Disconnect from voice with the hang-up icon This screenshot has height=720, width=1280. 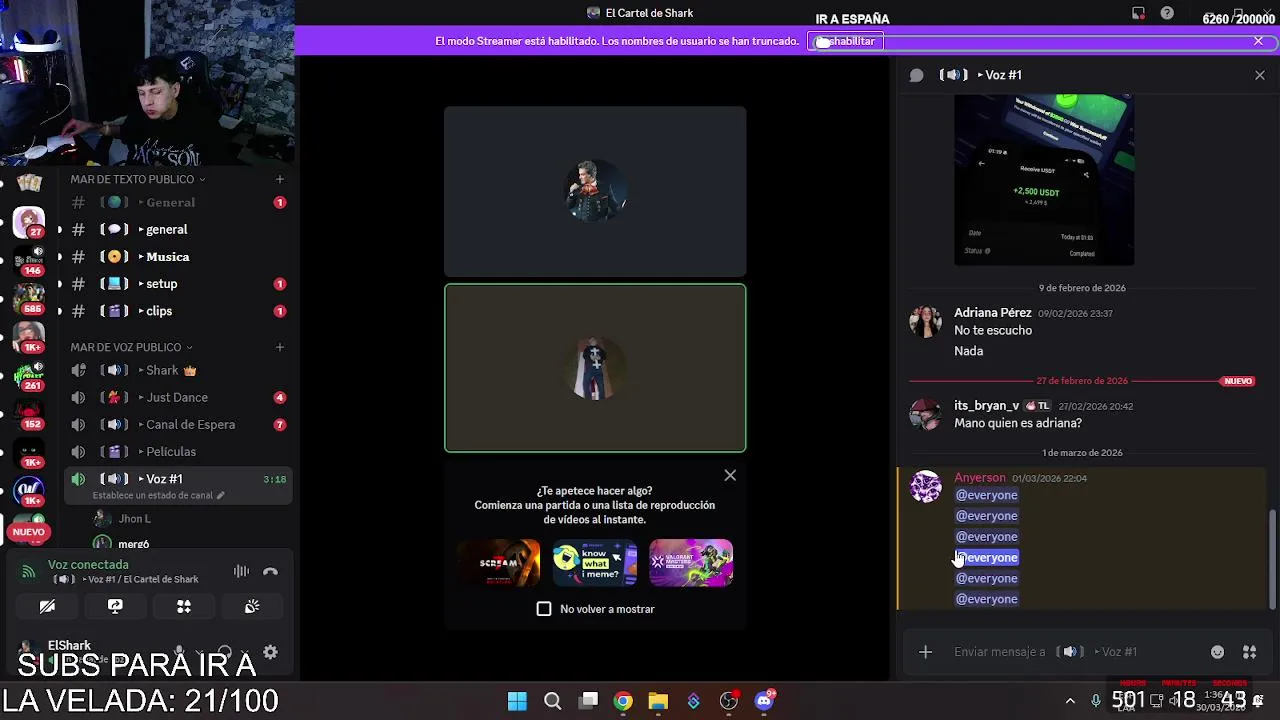(x=270, y=571)
